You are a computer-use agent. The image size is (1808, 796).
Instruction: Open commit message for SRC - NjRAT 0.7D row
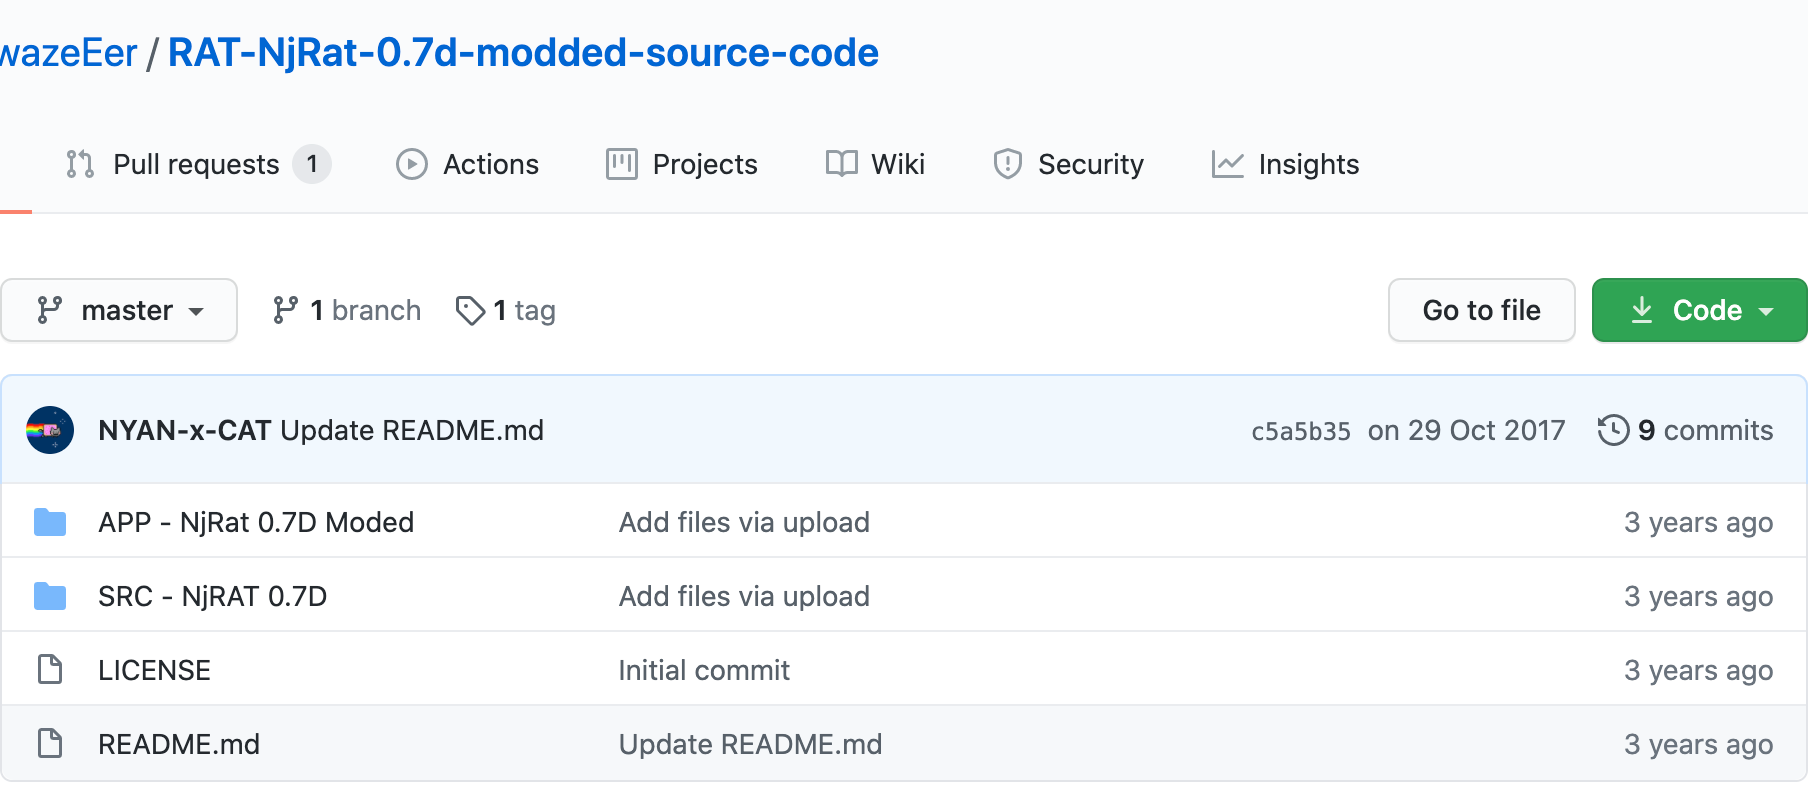[744, 596]
